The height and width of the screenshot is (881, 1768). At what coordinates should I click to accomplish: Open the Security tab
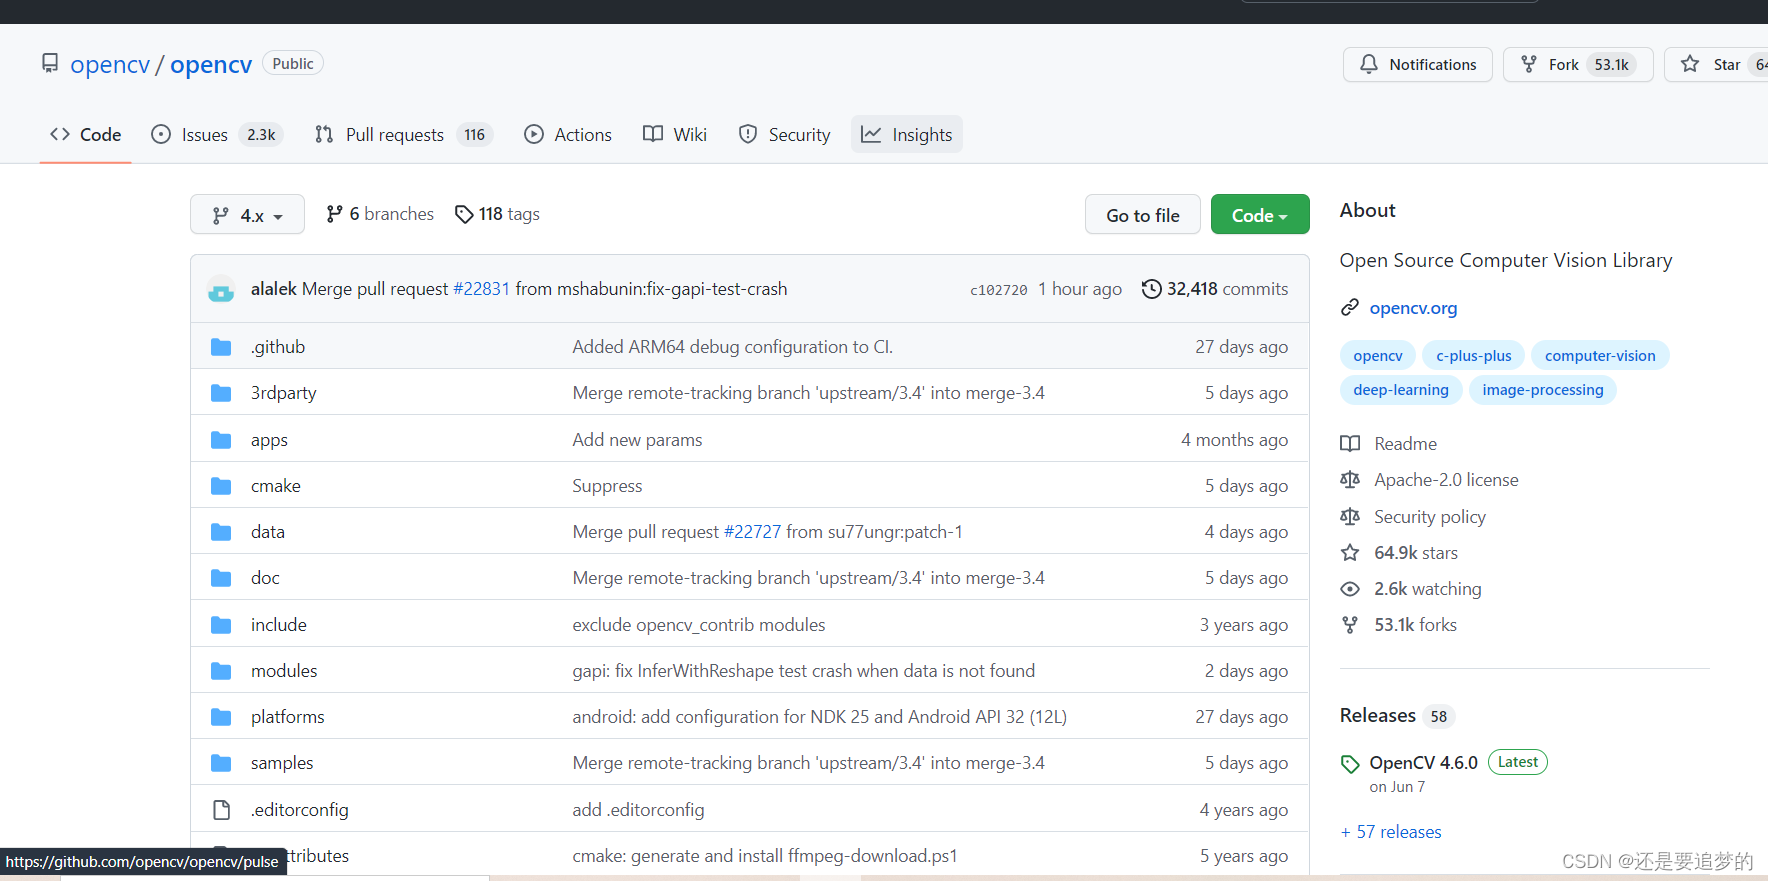[x=785, y=135]
